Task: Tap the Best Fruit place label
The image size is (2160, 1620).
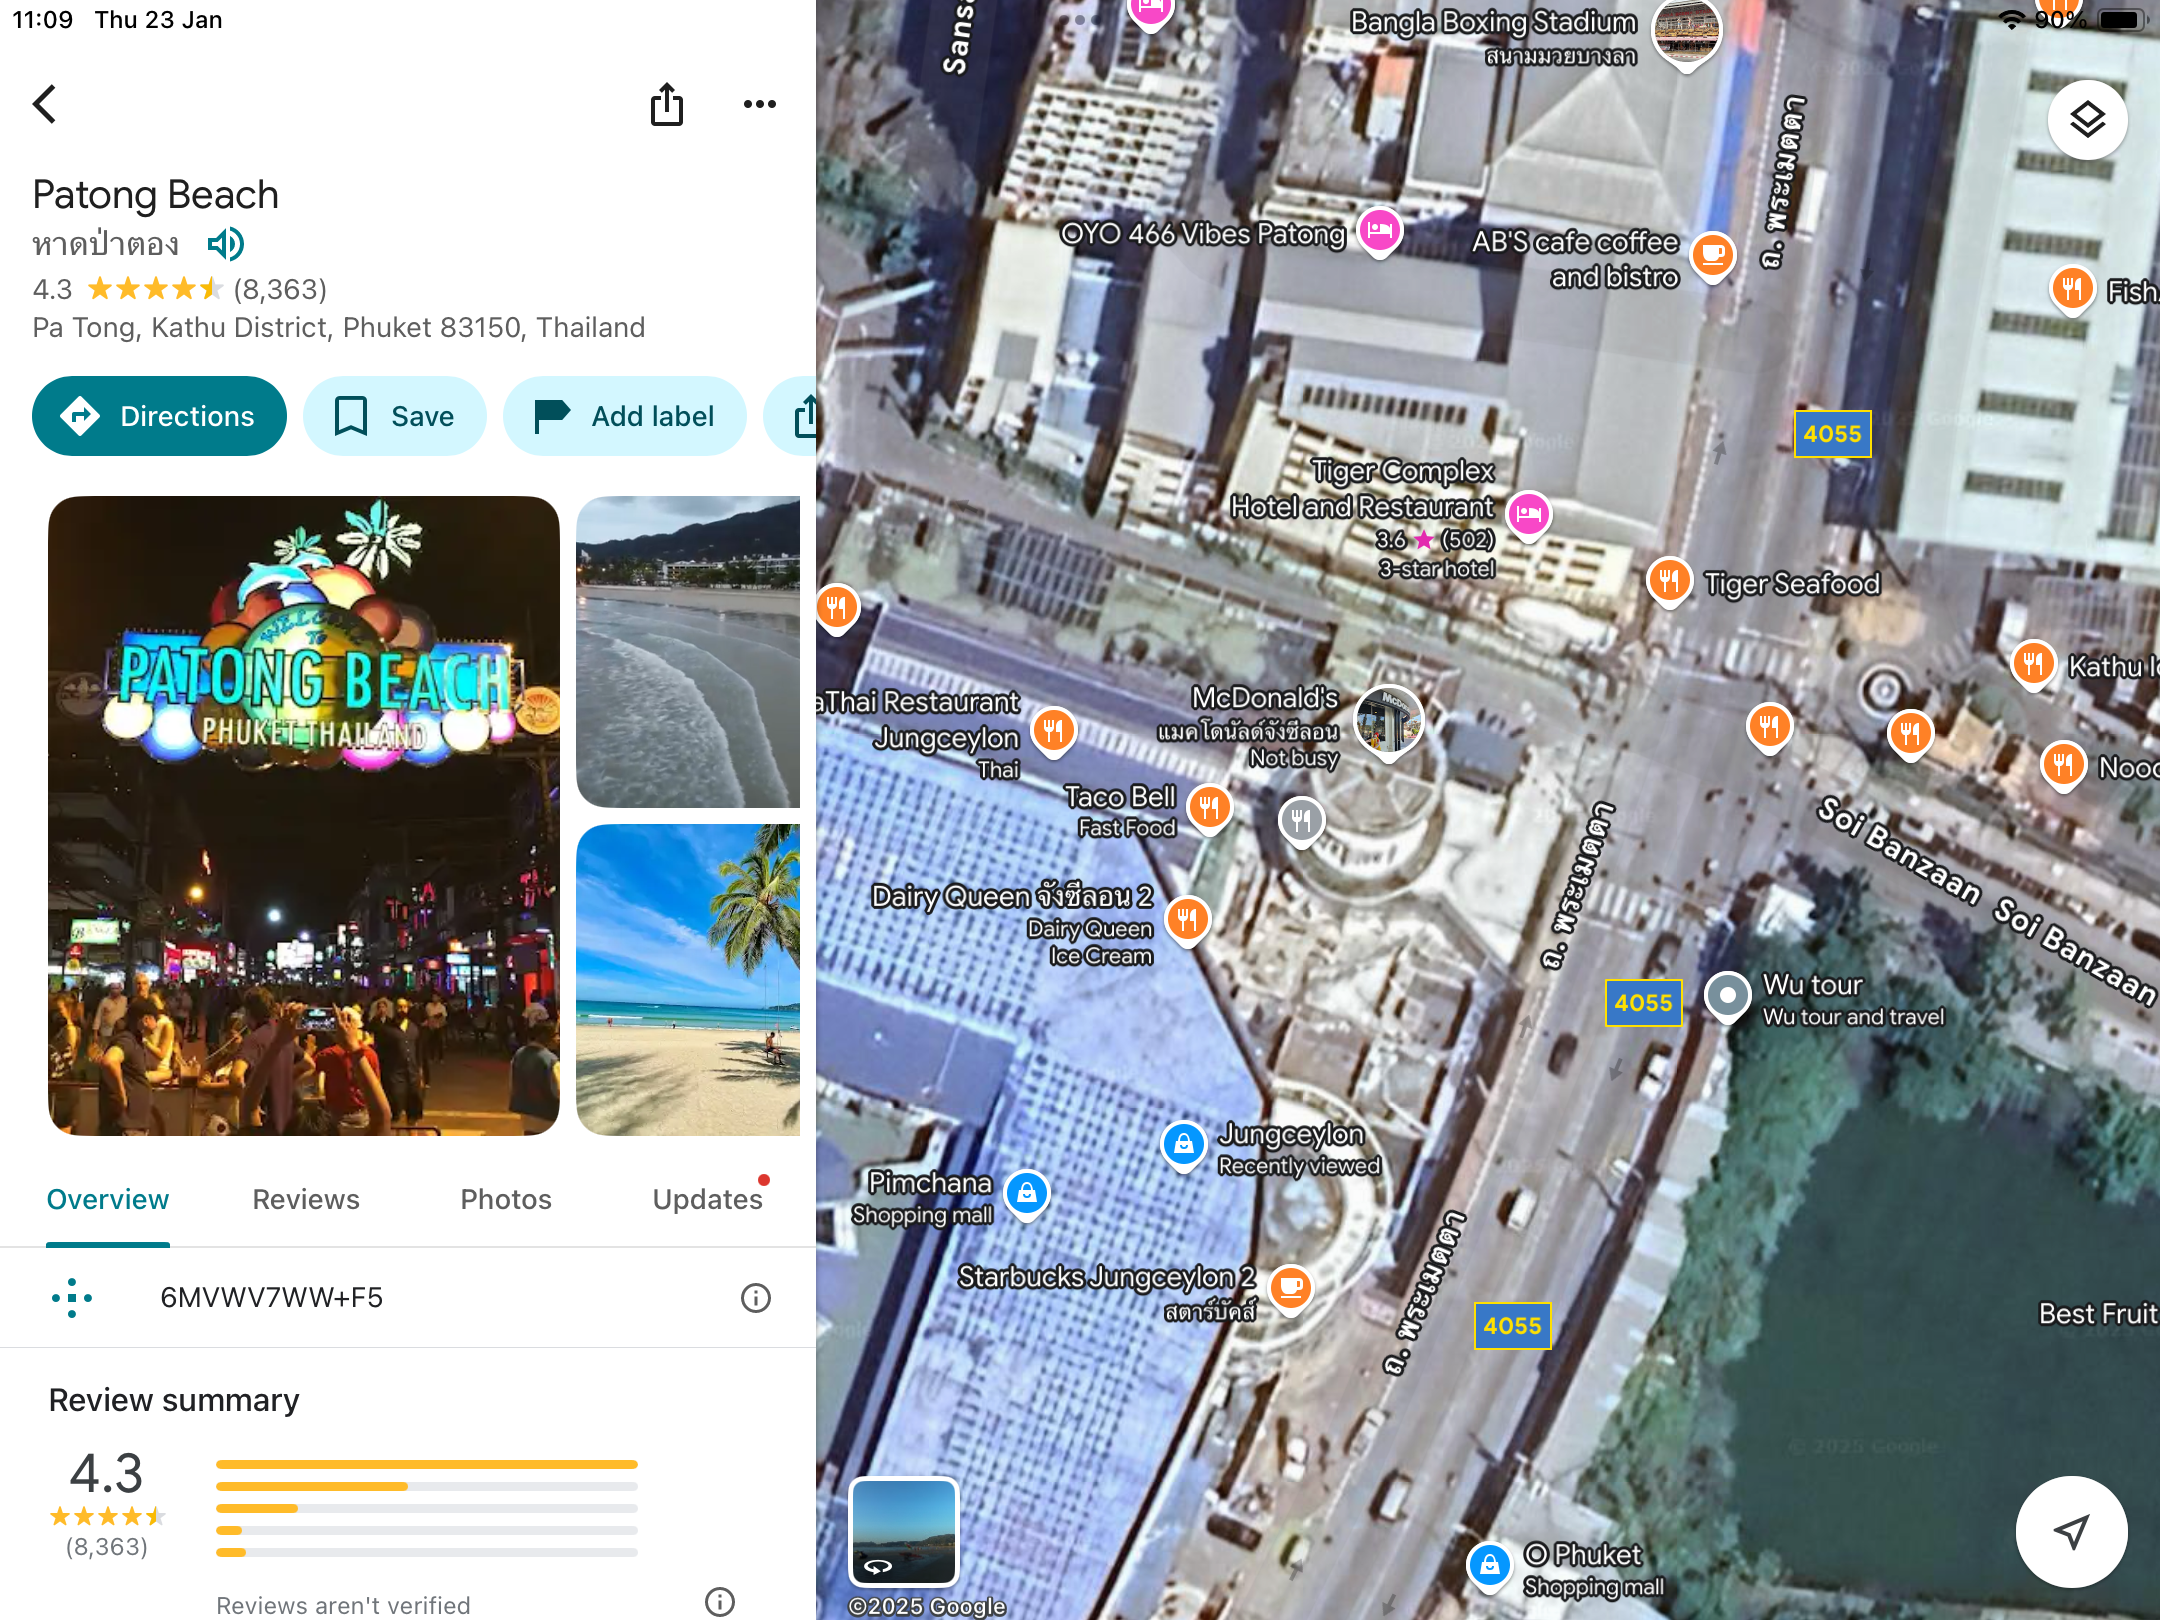Action: pos(2098,1313)
